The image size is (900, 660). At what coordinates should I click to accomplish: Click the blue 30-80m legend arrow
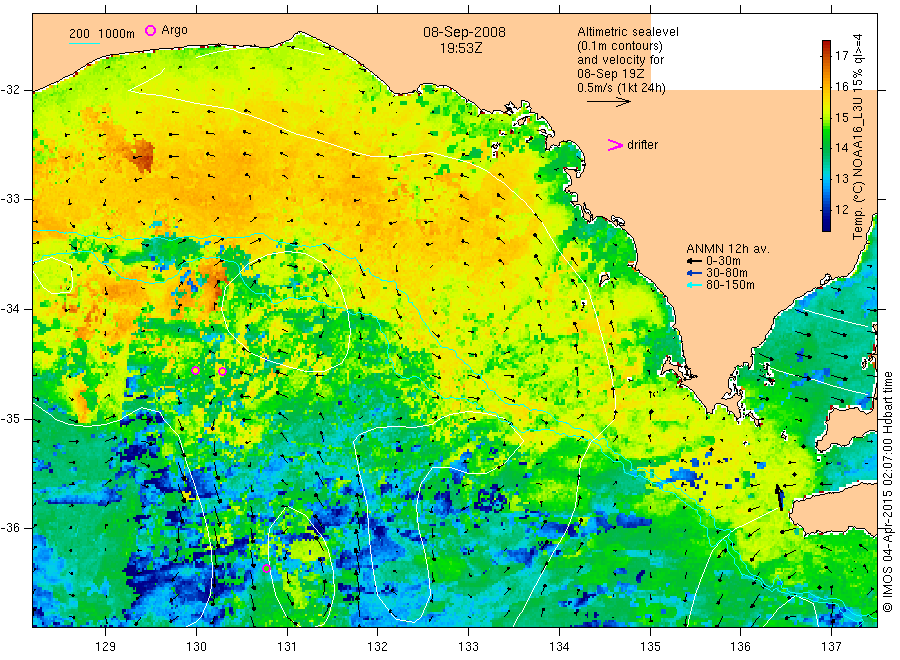pos(695,273)
